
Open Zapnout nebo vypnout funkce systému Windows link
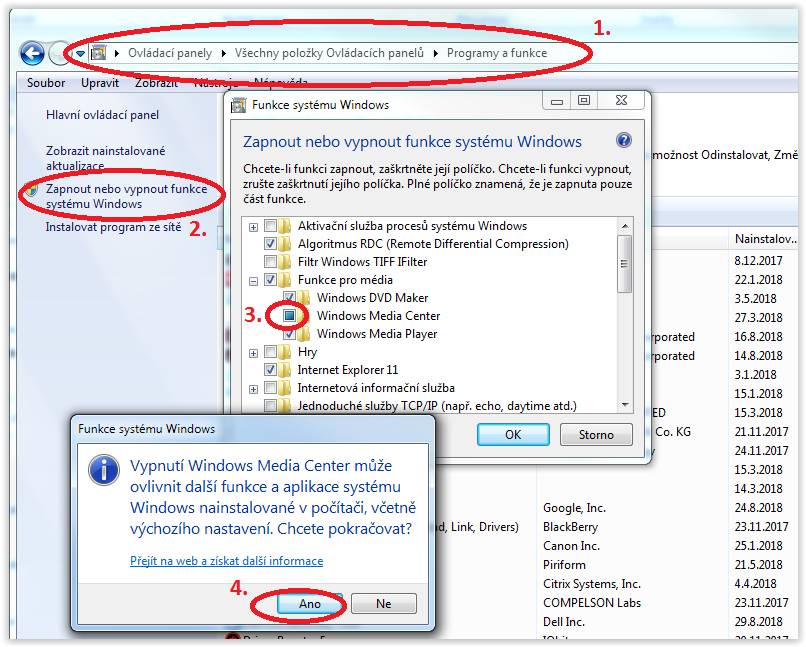126,196
